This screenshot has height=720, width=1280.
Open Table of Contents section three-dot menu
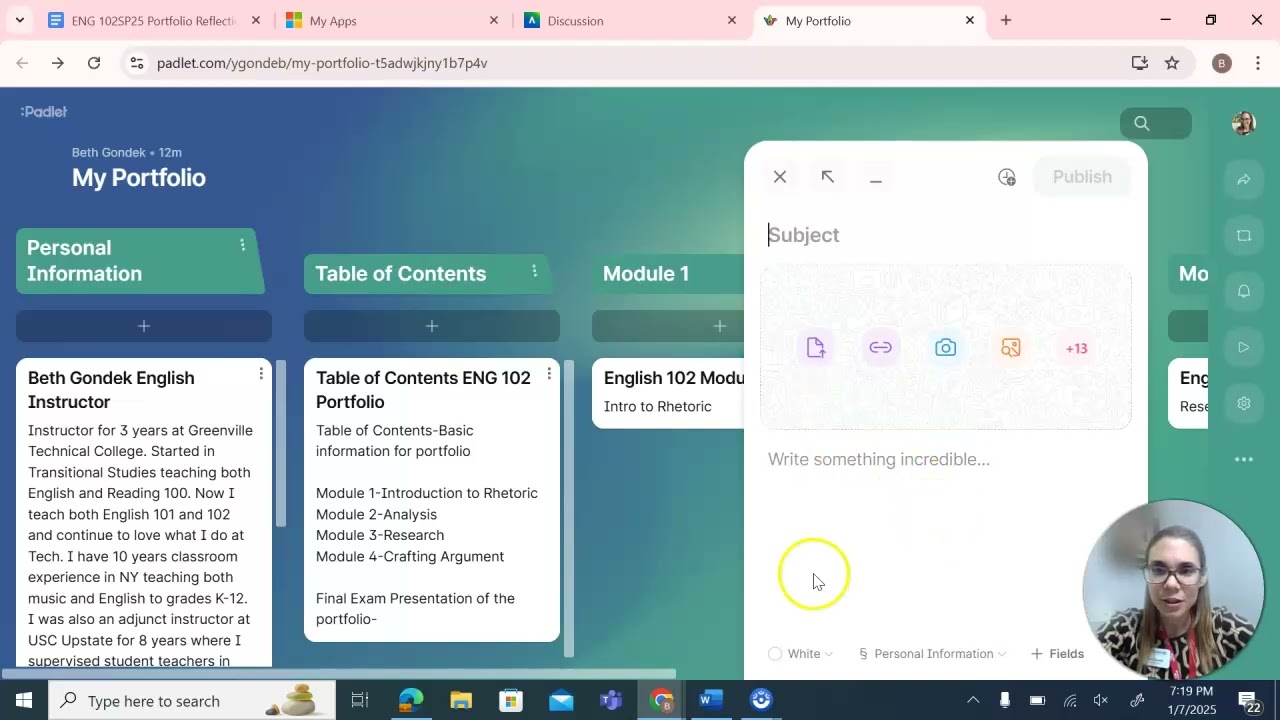534,271
